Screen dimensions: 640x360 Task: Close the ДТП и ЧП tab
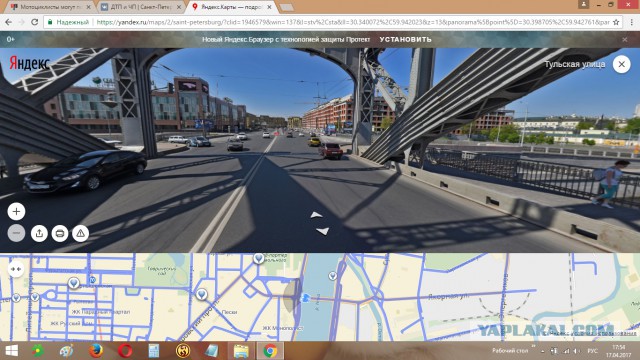[x=179, y=7]
